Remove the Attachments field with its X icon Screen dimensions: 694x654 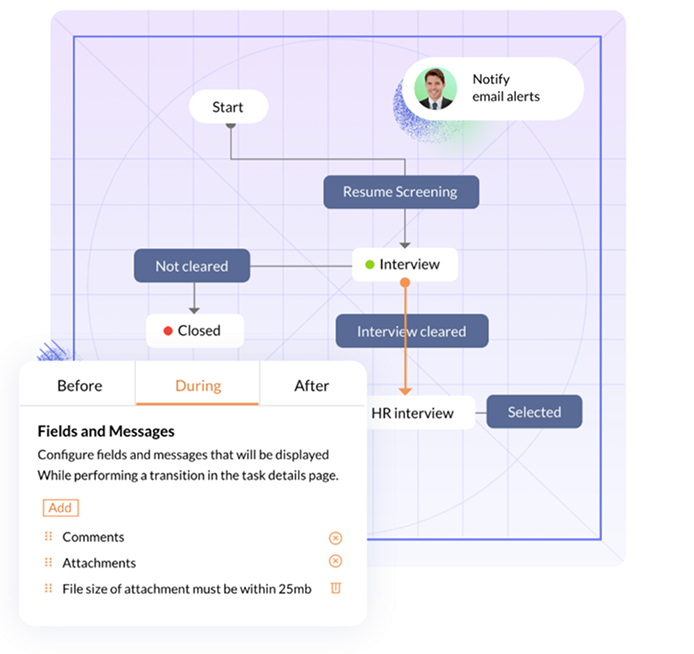click(x=336, y=562)
